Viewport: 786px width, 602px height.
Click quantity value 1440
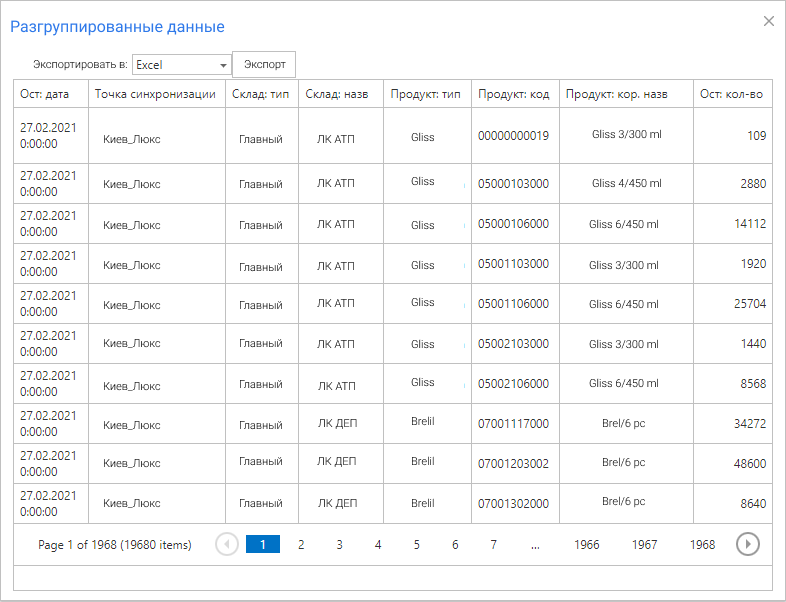753,344
